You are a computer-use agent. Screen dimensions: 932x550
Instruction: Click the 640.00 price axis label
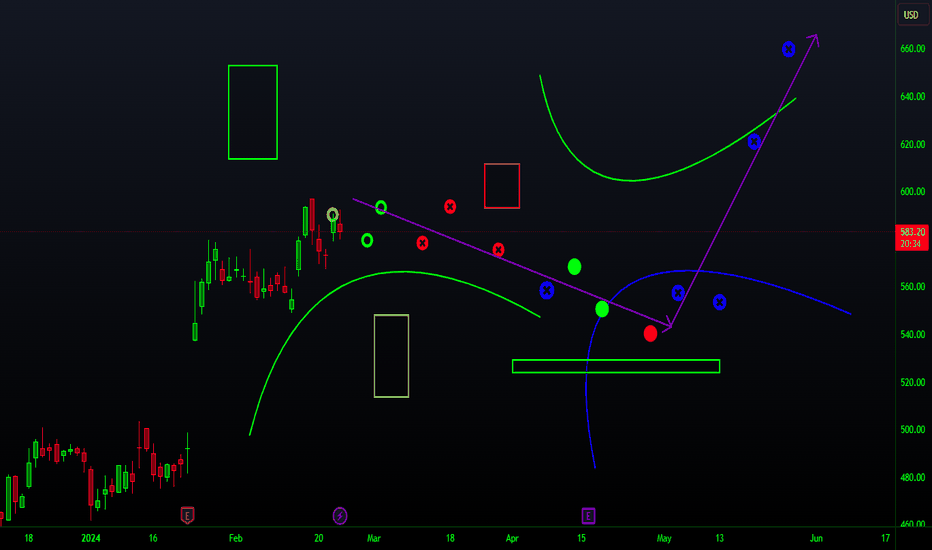(x=912, y=96)
